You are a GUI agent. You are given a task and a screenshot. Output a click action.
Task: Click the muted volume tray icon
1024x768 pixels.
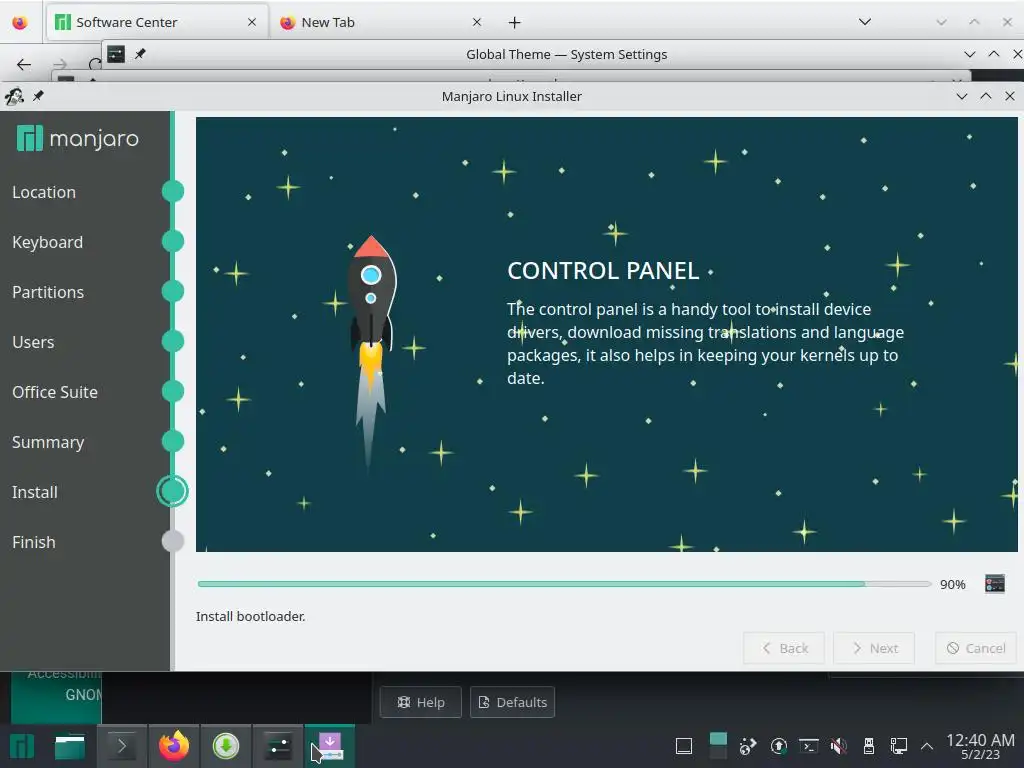[x=839, y=746]
